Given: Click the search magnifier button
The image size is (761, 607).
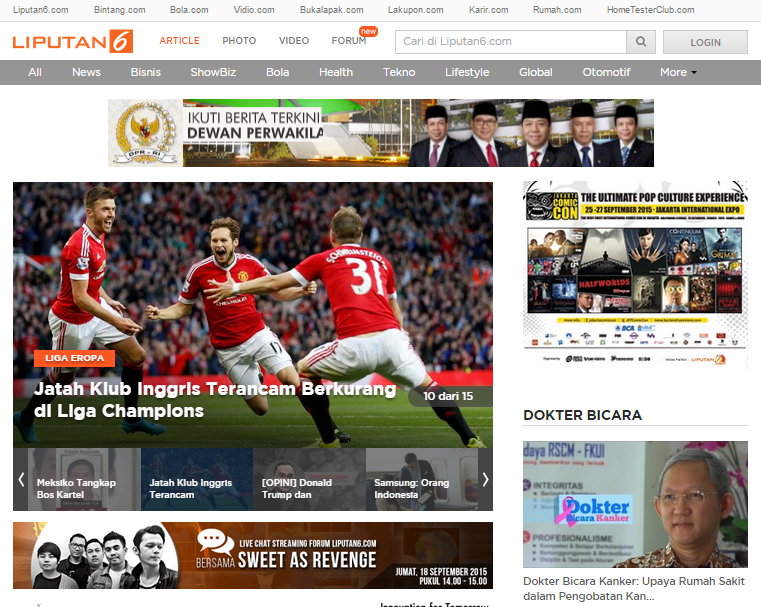Looking at the screenshot, I should [641, 42].
